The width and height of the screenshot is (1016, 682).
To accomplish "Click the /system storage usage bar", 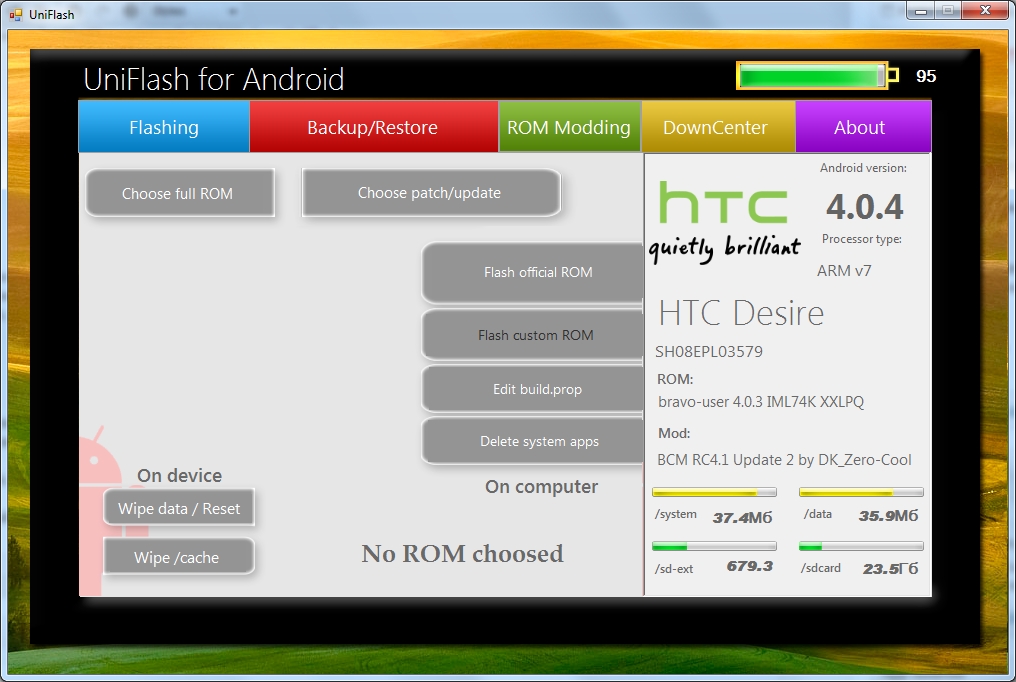I will coord(714,492).
